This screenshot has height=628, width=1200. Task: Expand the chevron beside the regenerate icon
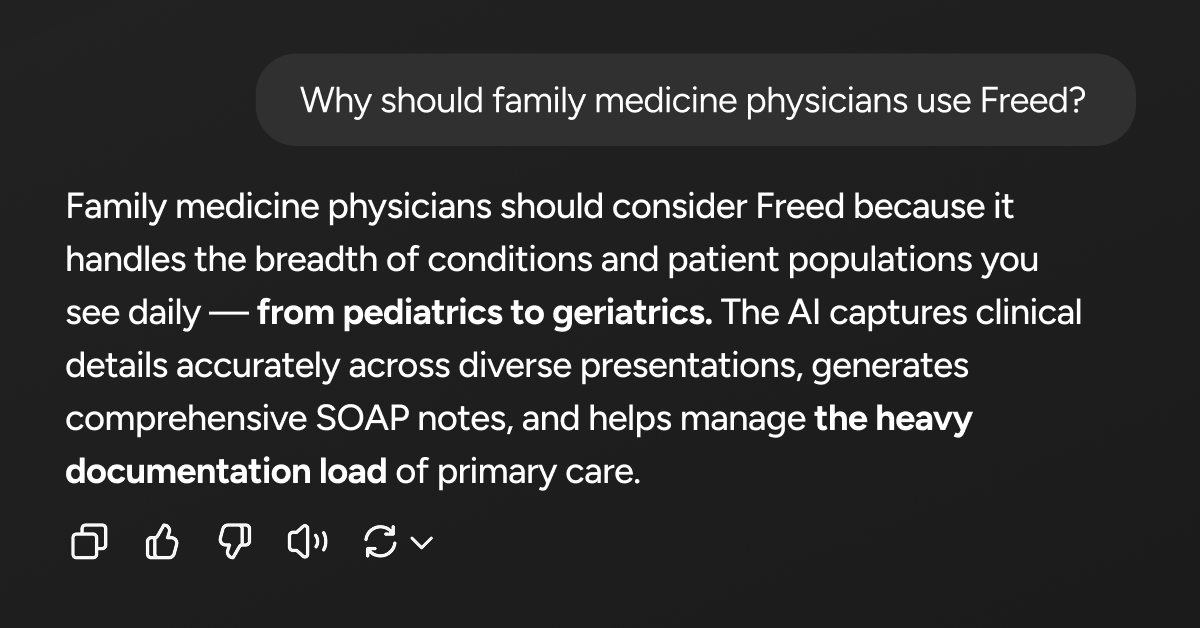pos(422,543)
